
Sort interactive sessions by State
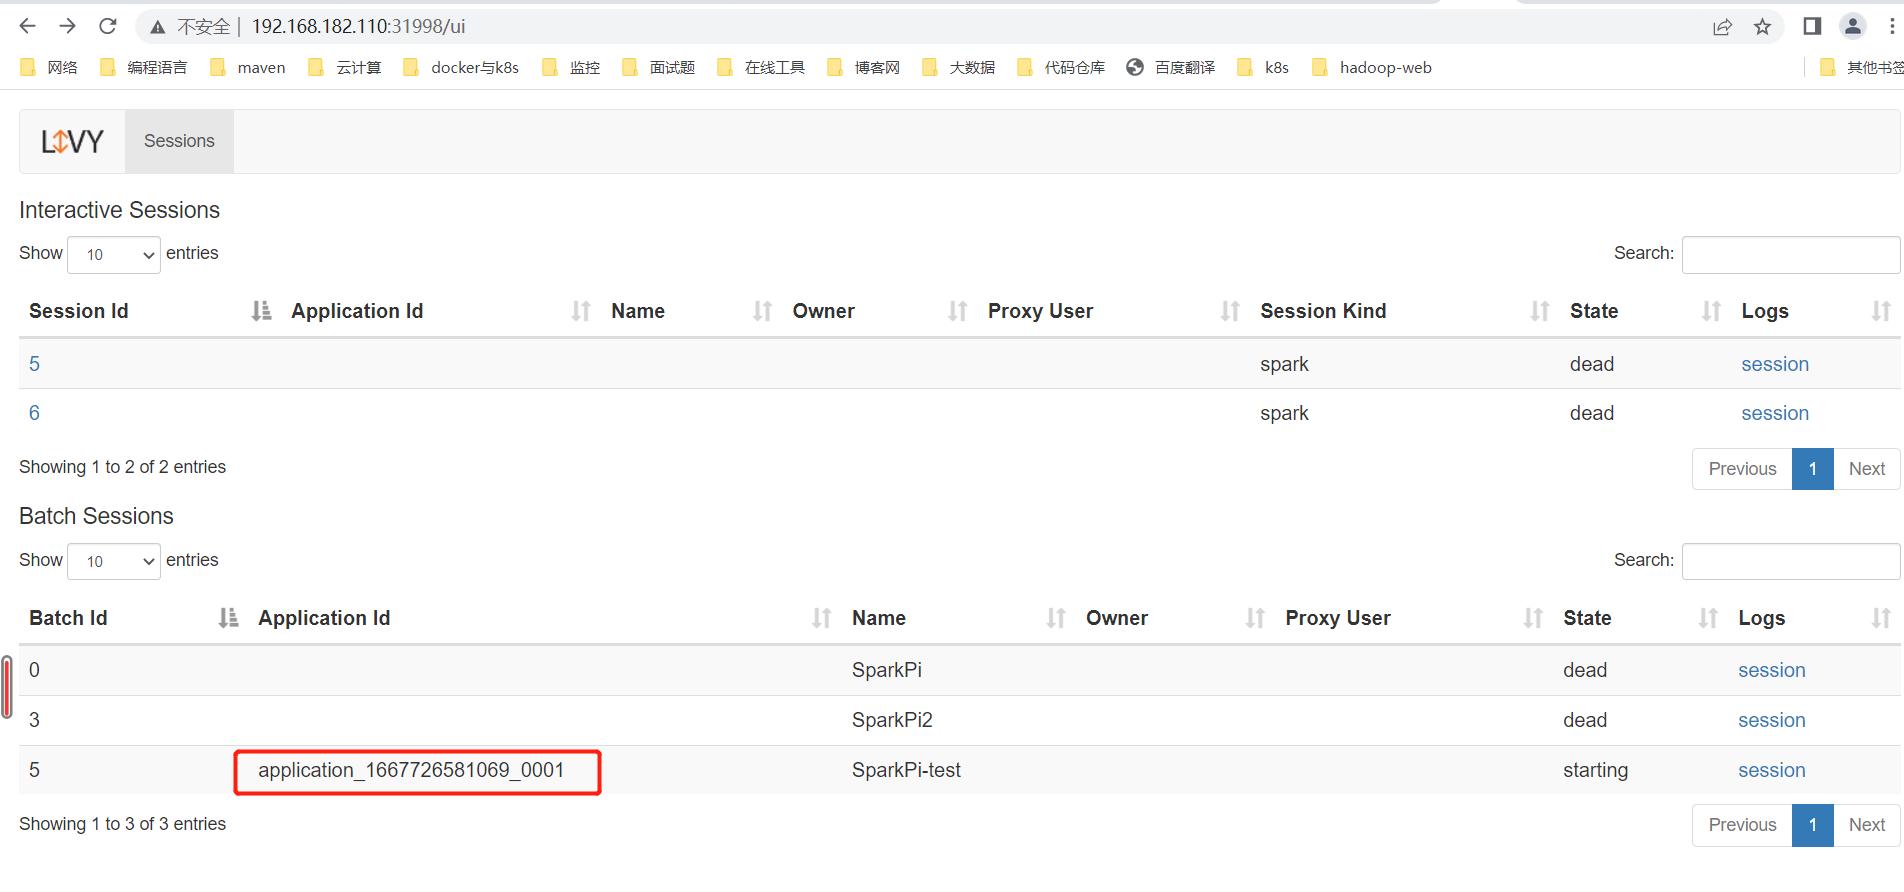(x=1645, y=311)
